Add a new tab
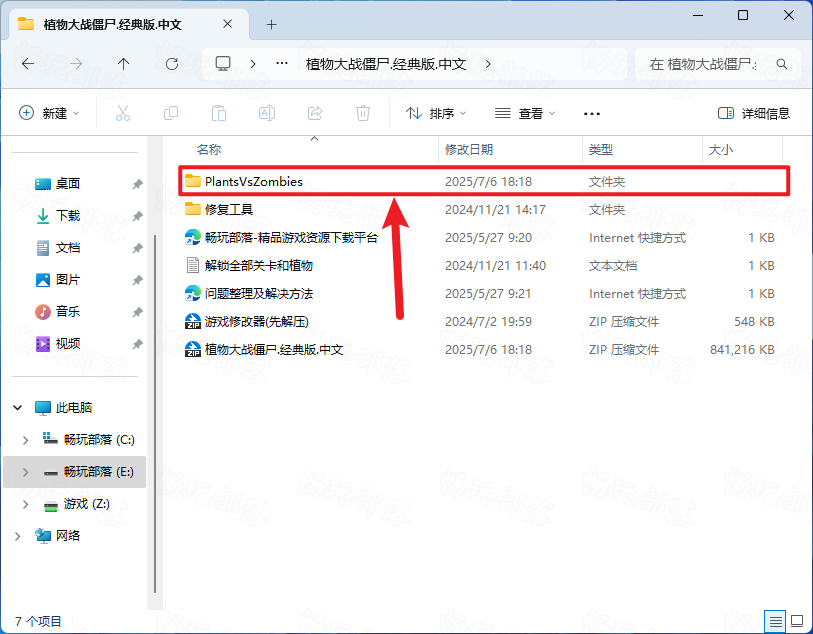The height and width of the screenshot is (634, 813). pyautogui.click(x=271, y=24)
